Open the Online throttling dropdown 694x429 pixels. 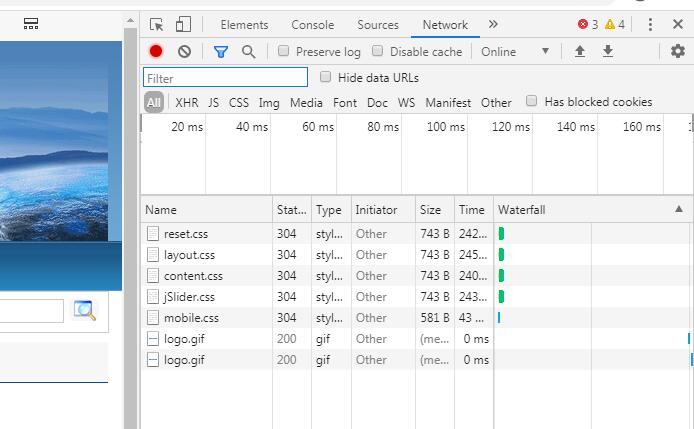(x=515, y=52)
